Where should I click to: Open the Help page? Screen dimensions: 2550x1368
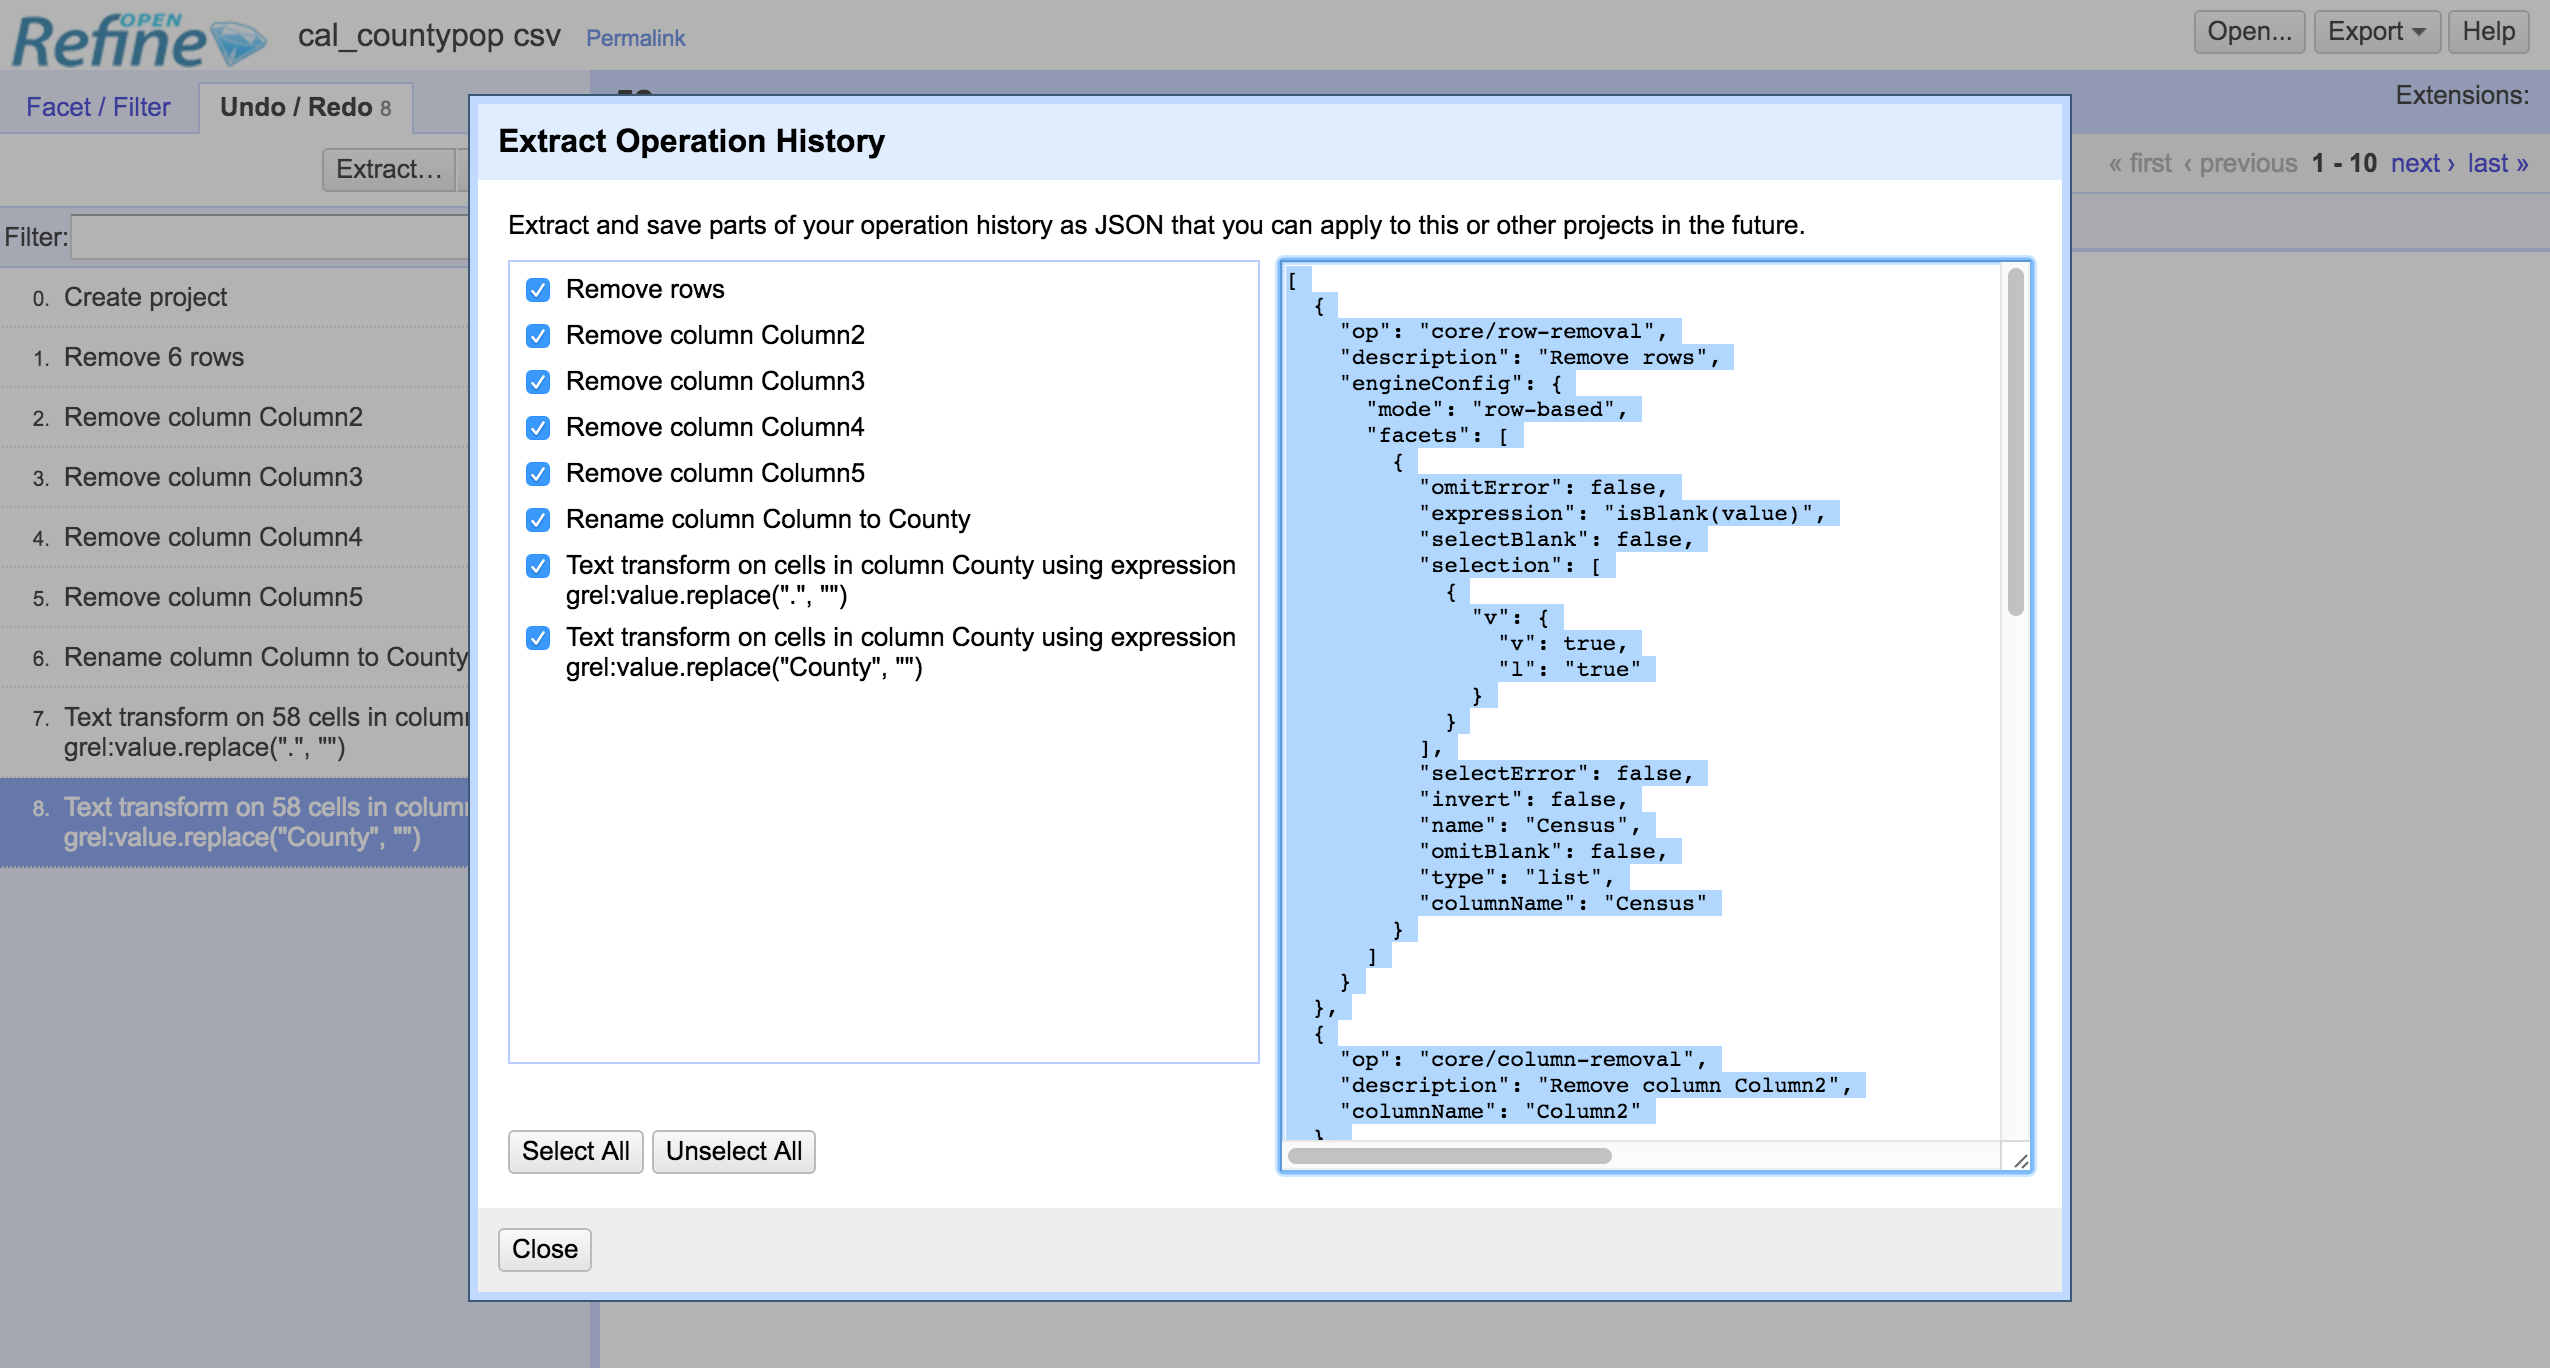(x=2487, y=32)
